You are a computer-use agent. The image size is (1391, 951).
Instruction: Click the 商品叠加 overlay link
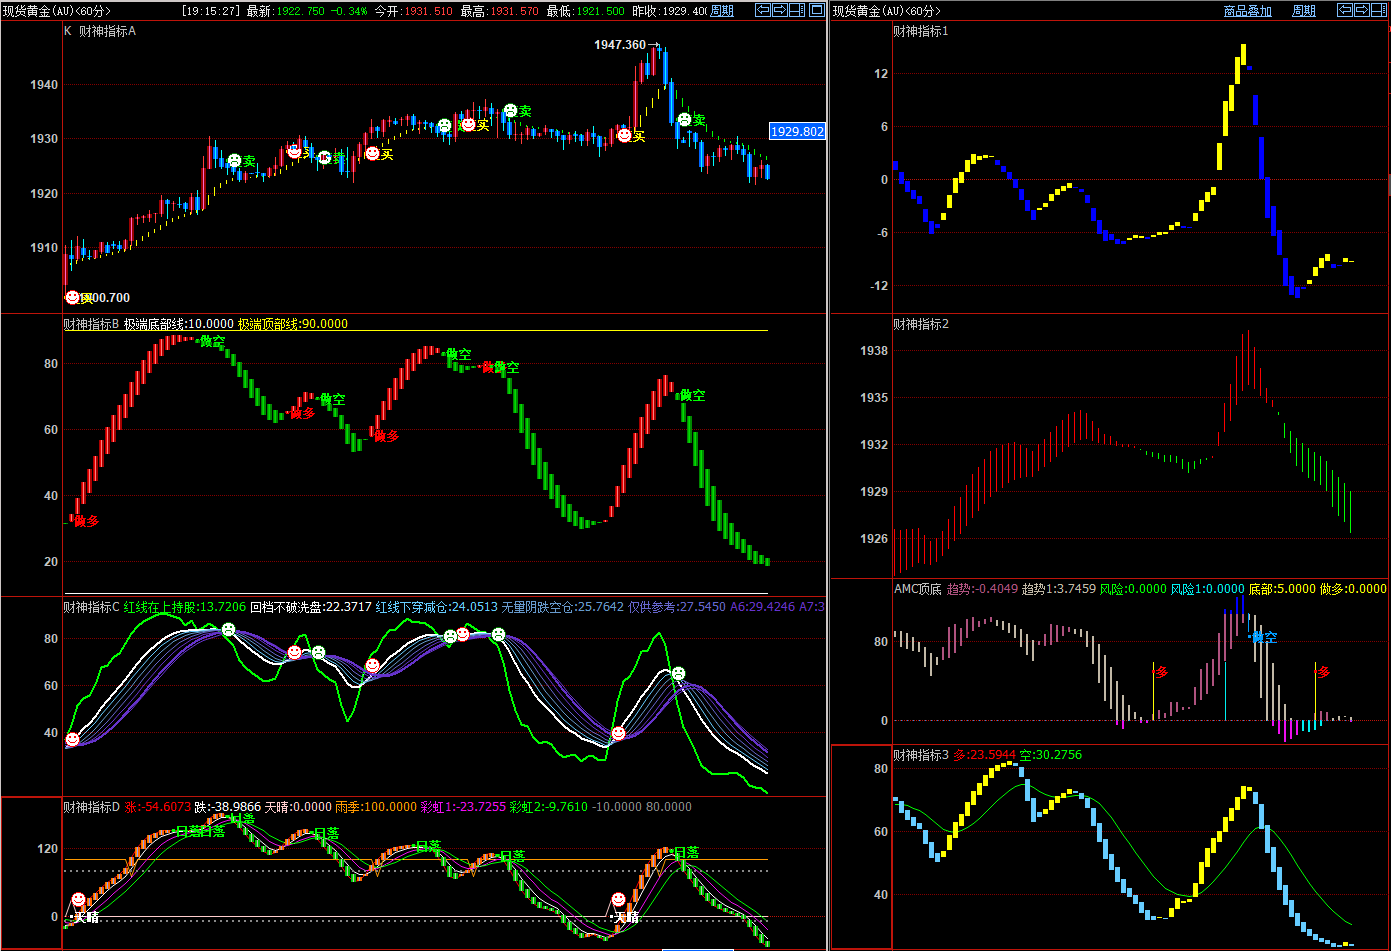1248,11
